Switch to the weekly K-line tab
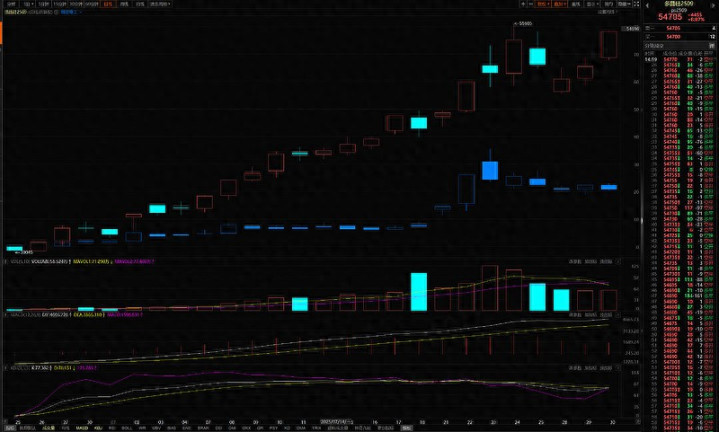719x432 pixels. coord(124,4)
